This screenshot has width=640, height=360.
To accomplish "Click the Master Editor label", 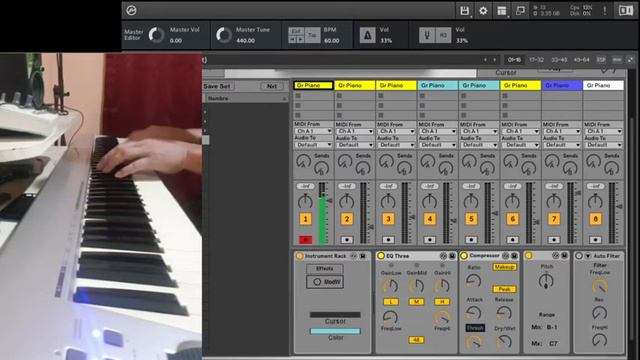I will 133,35.
